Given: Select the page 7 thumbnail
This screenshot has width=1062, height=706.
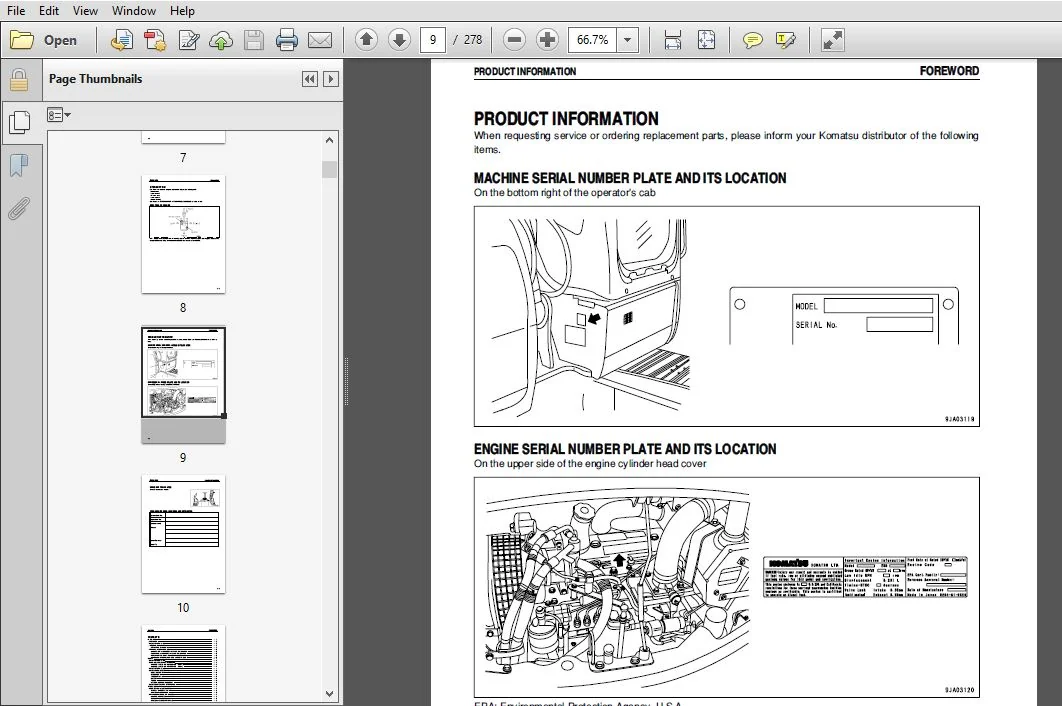Looking at the screenshot, I should coord(183,138).
